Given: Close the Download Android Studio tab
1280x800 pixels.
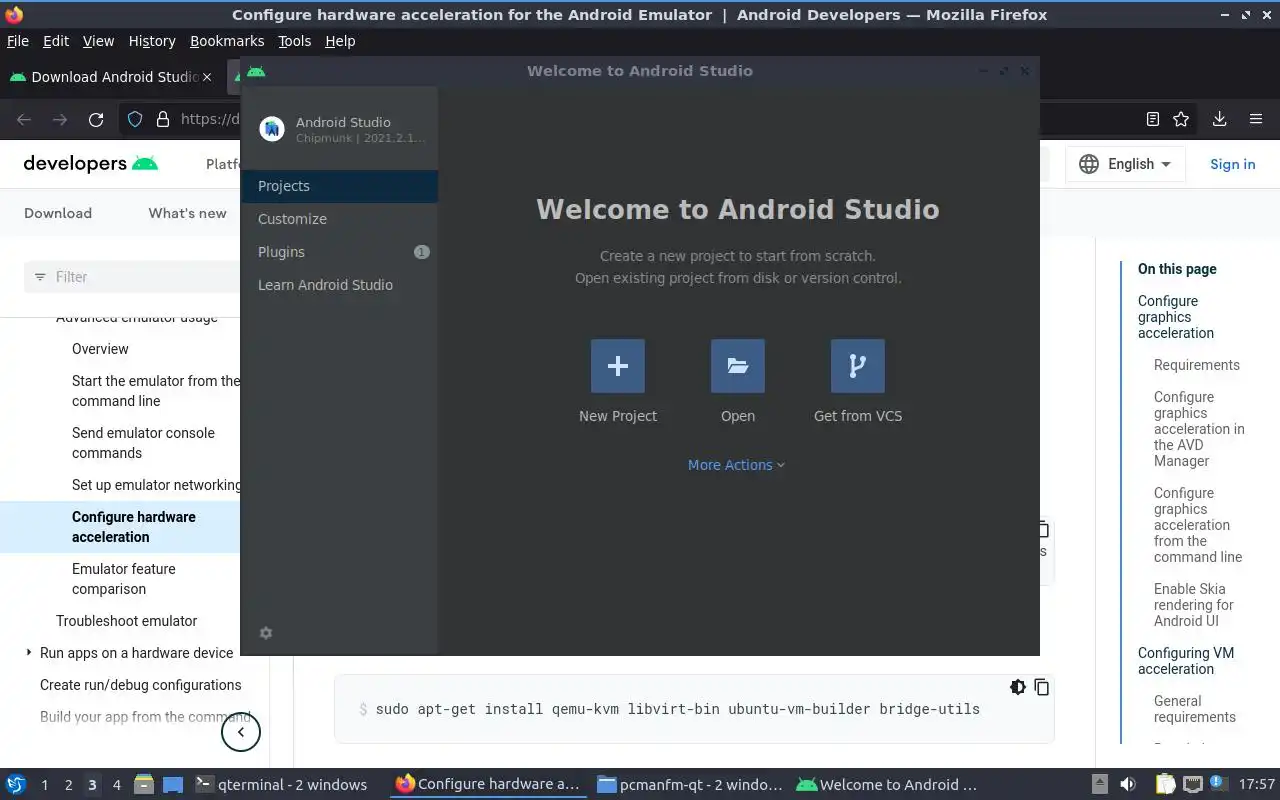Looking at the screenshot, I should 207,77.
